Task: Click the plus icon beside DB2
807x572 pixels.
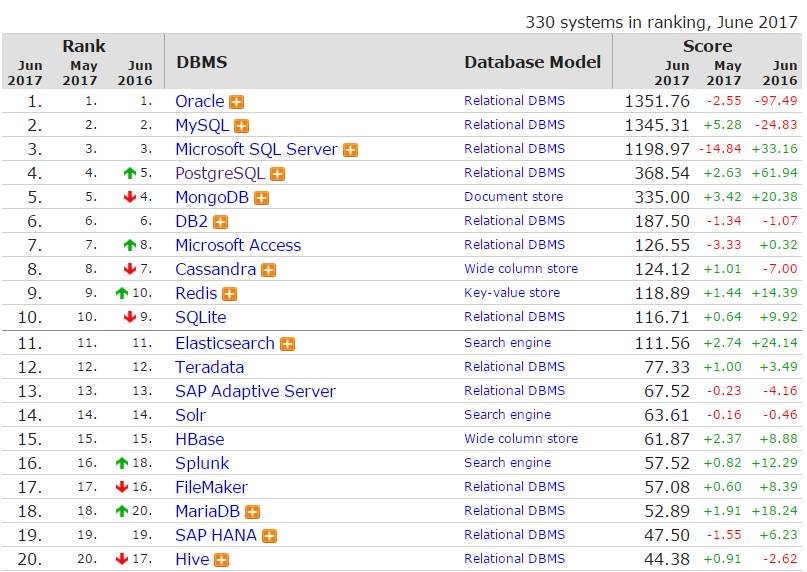Action: click(220, 222)
